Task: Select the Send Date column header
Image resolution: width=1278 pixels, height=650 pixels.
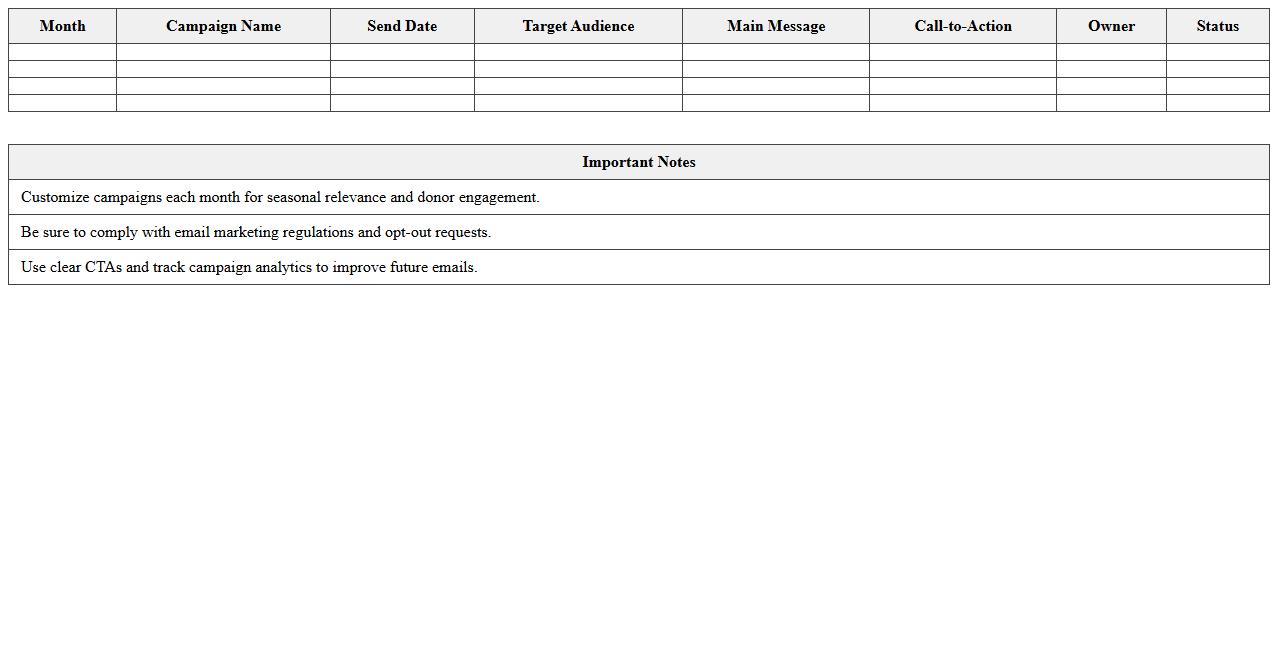Action: point(402,26)
